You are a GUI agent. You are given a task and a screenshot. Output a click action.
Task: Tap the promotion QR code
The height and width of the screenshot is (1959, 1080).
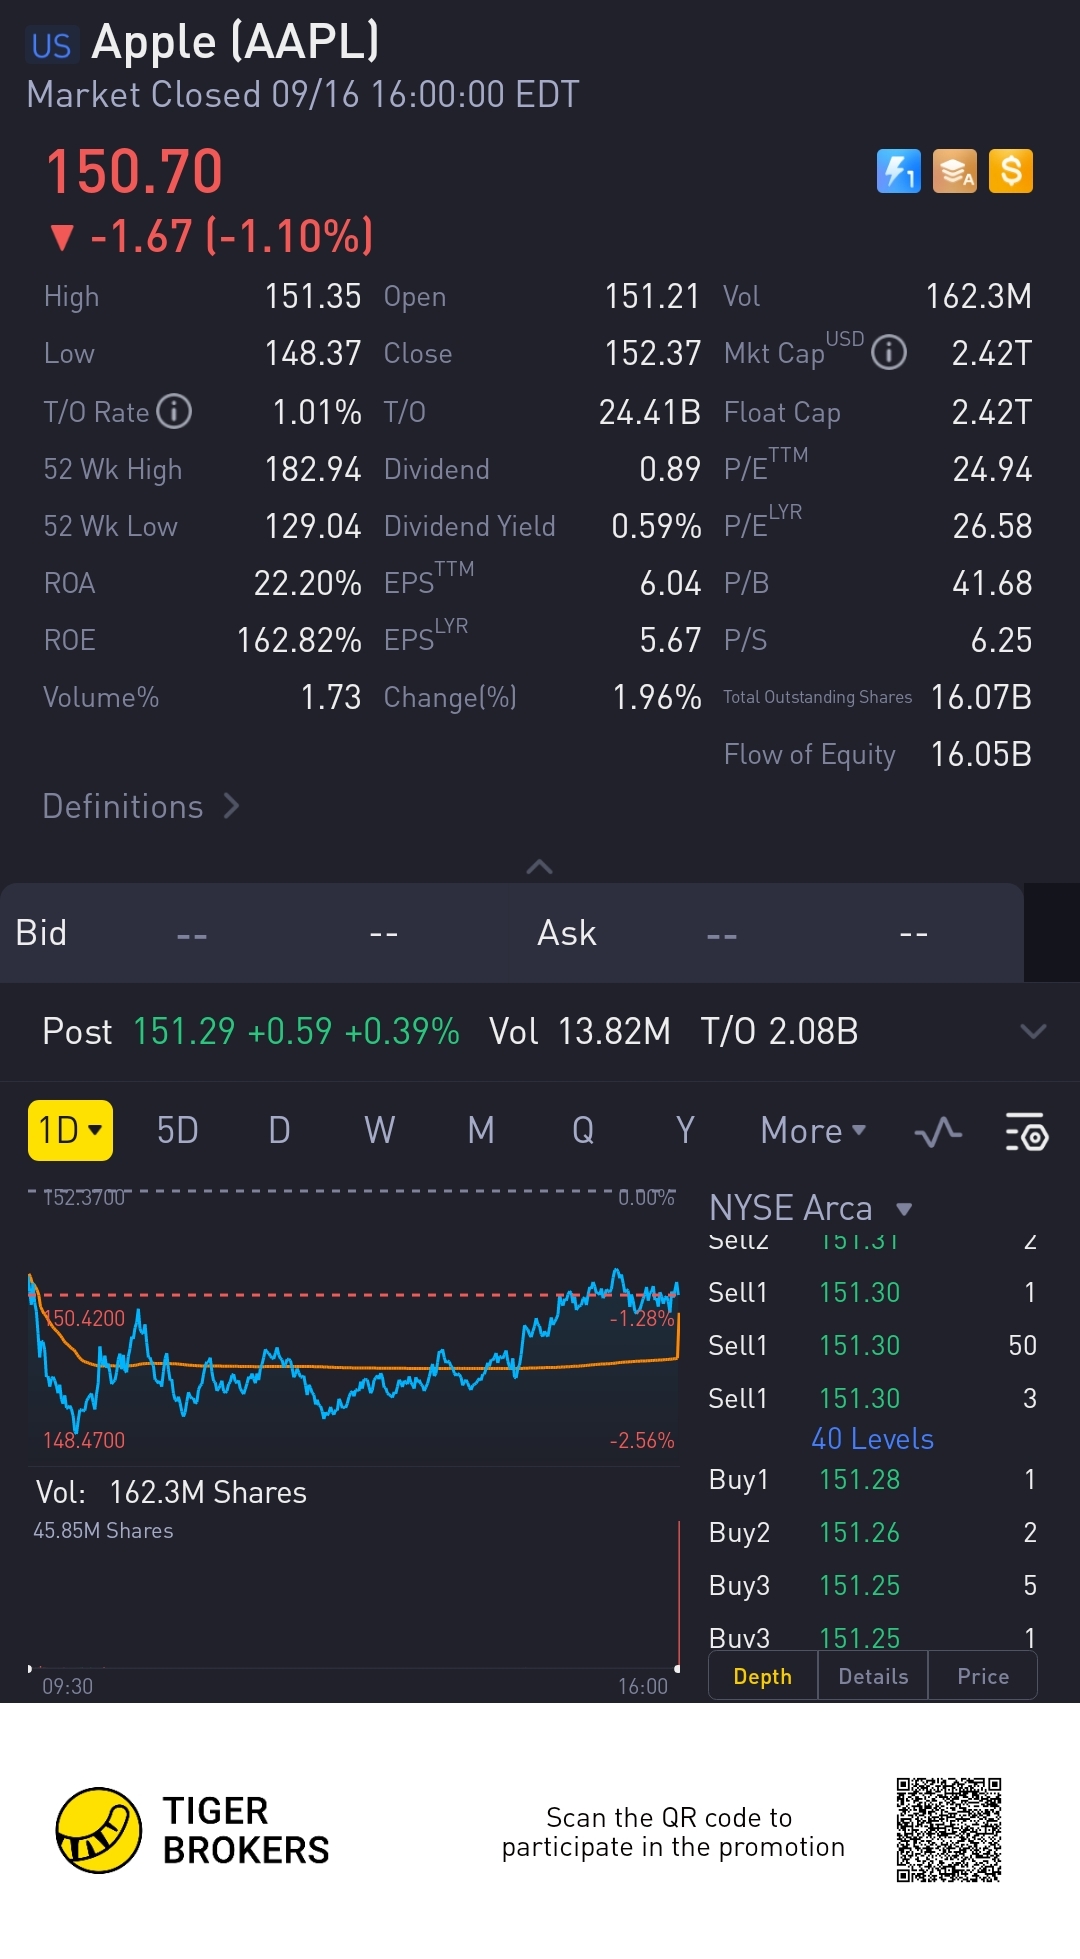[949, 1830]
